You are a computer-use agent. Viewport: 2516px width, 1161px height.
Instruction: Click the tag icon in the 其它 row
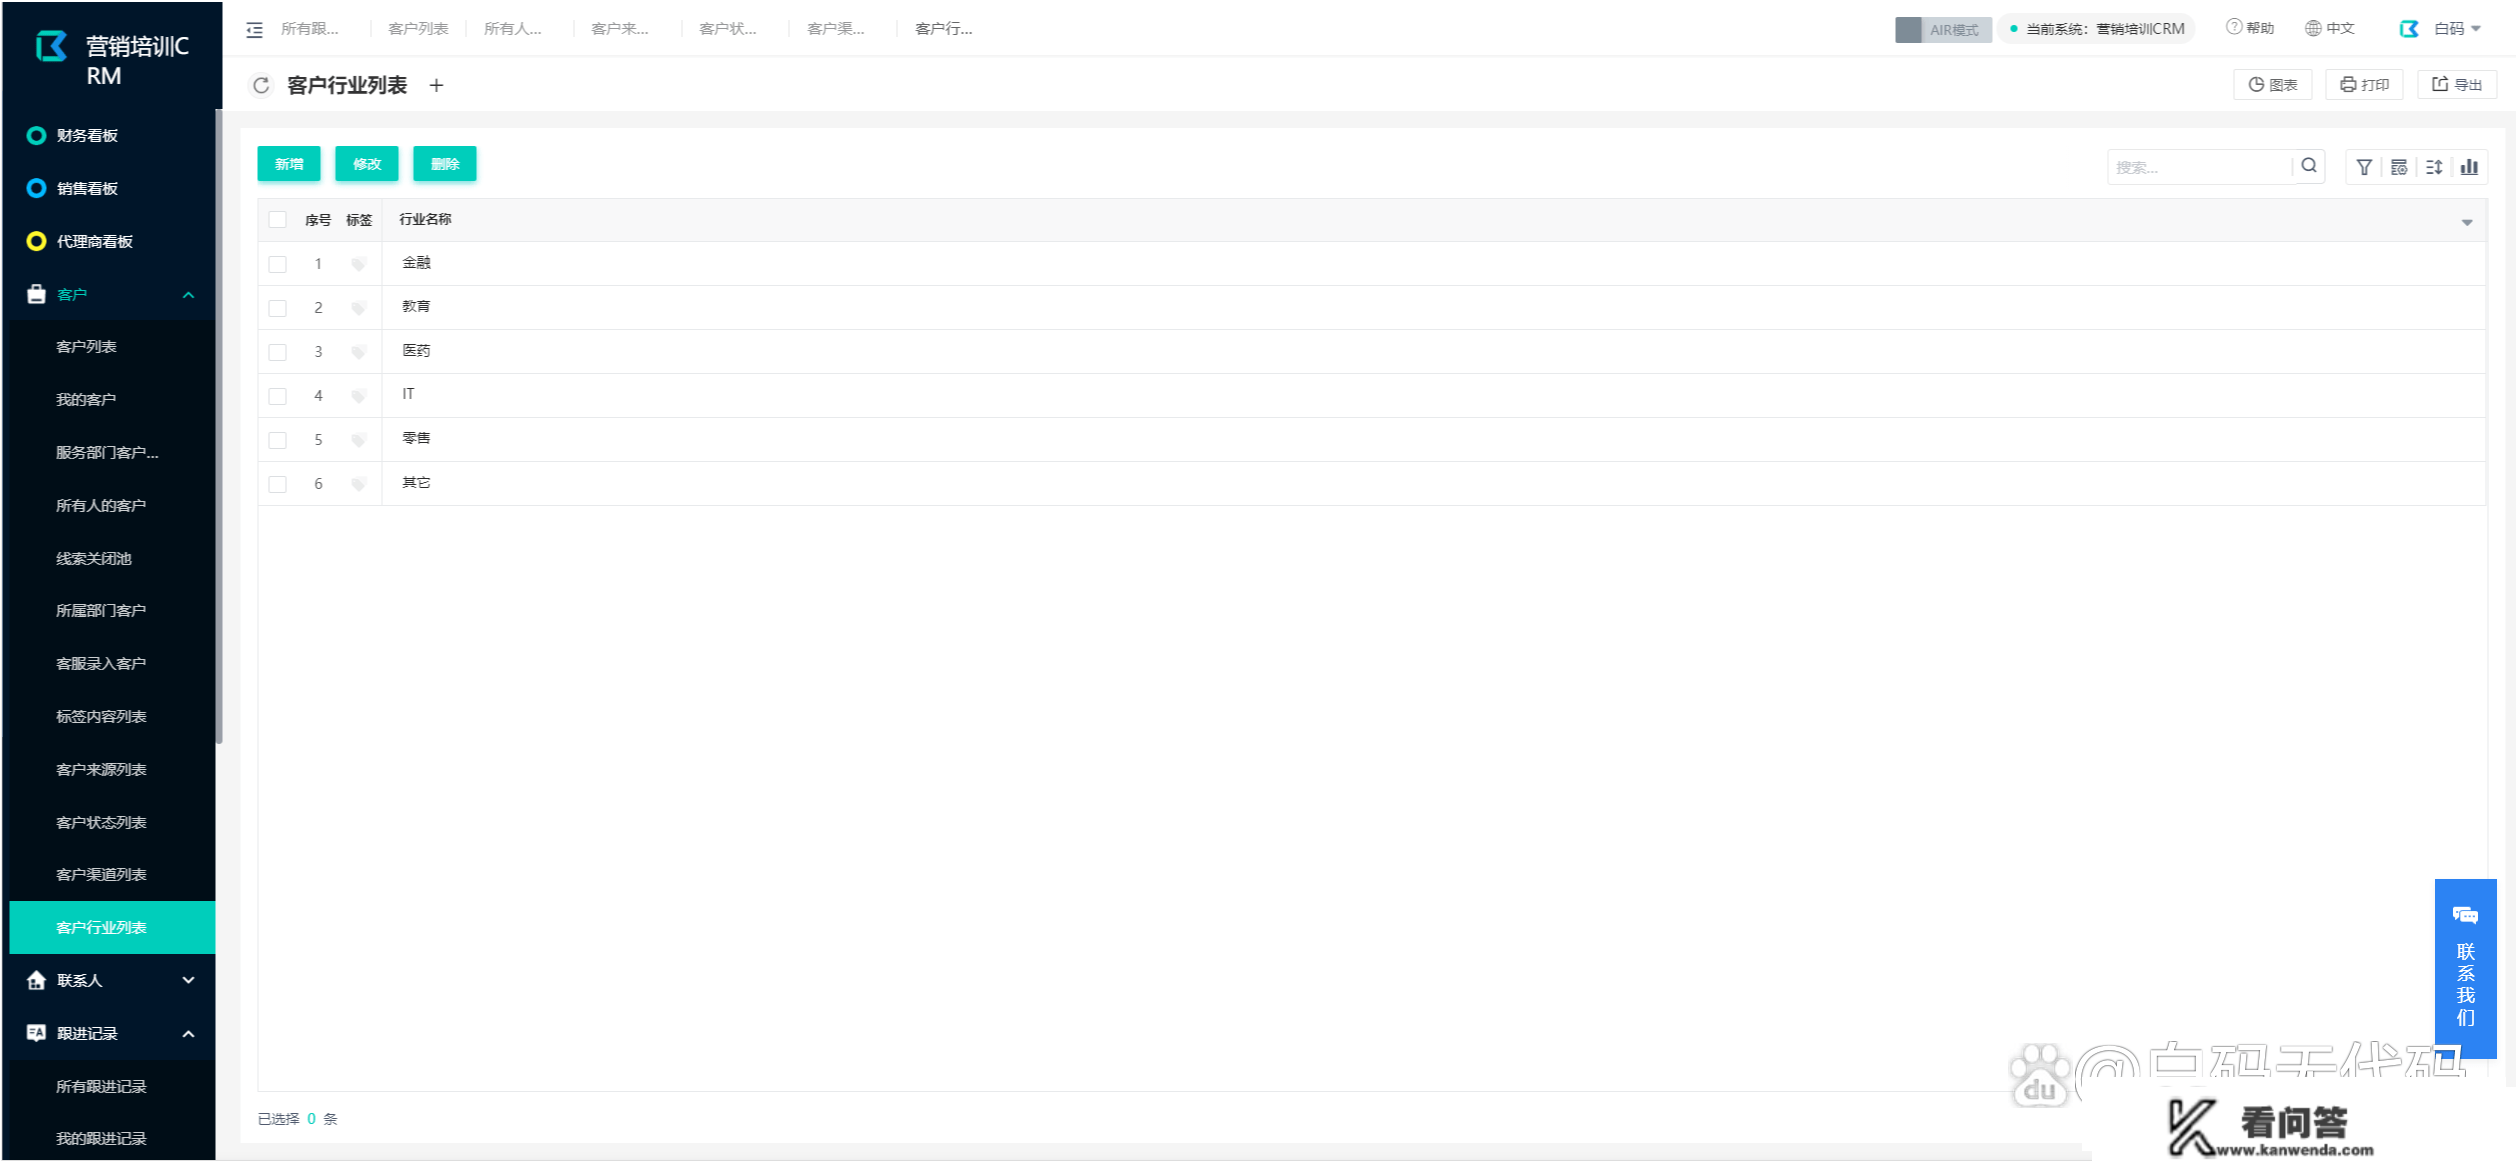click(x=358, y=484)
